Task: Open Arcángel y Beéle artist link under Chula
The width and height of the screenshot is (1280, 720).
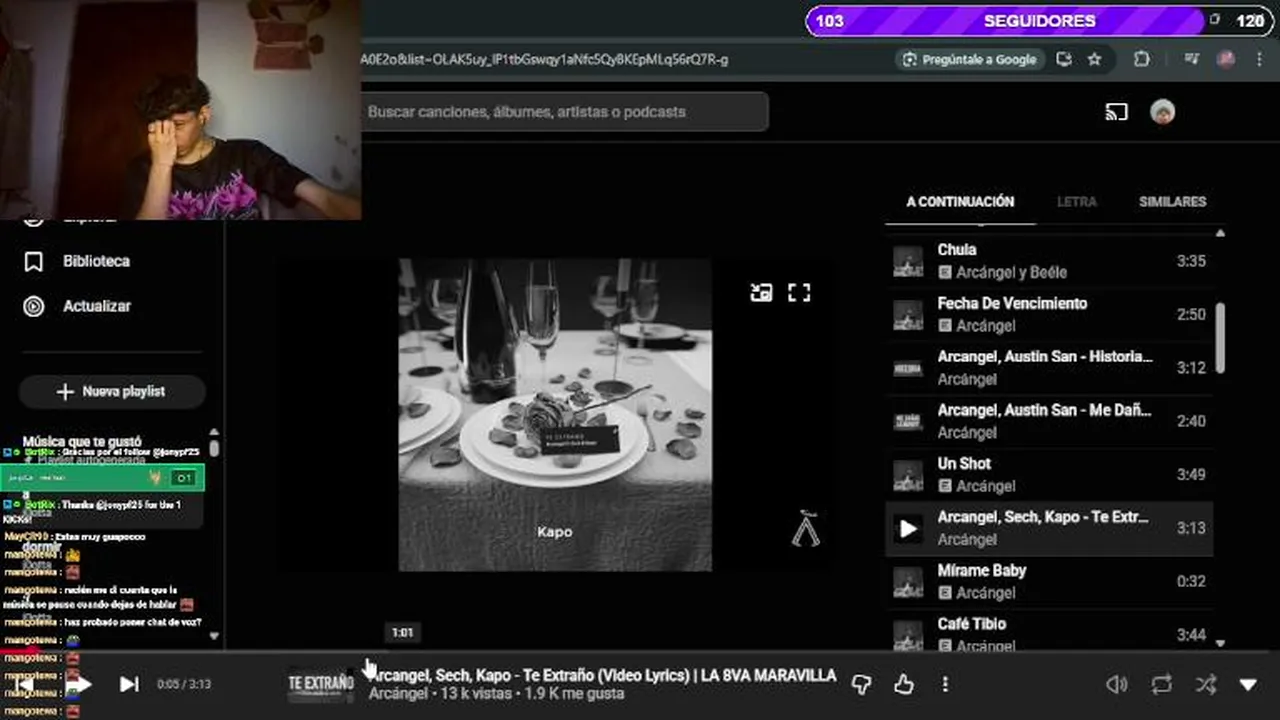Action: [x=1011, y=272]
